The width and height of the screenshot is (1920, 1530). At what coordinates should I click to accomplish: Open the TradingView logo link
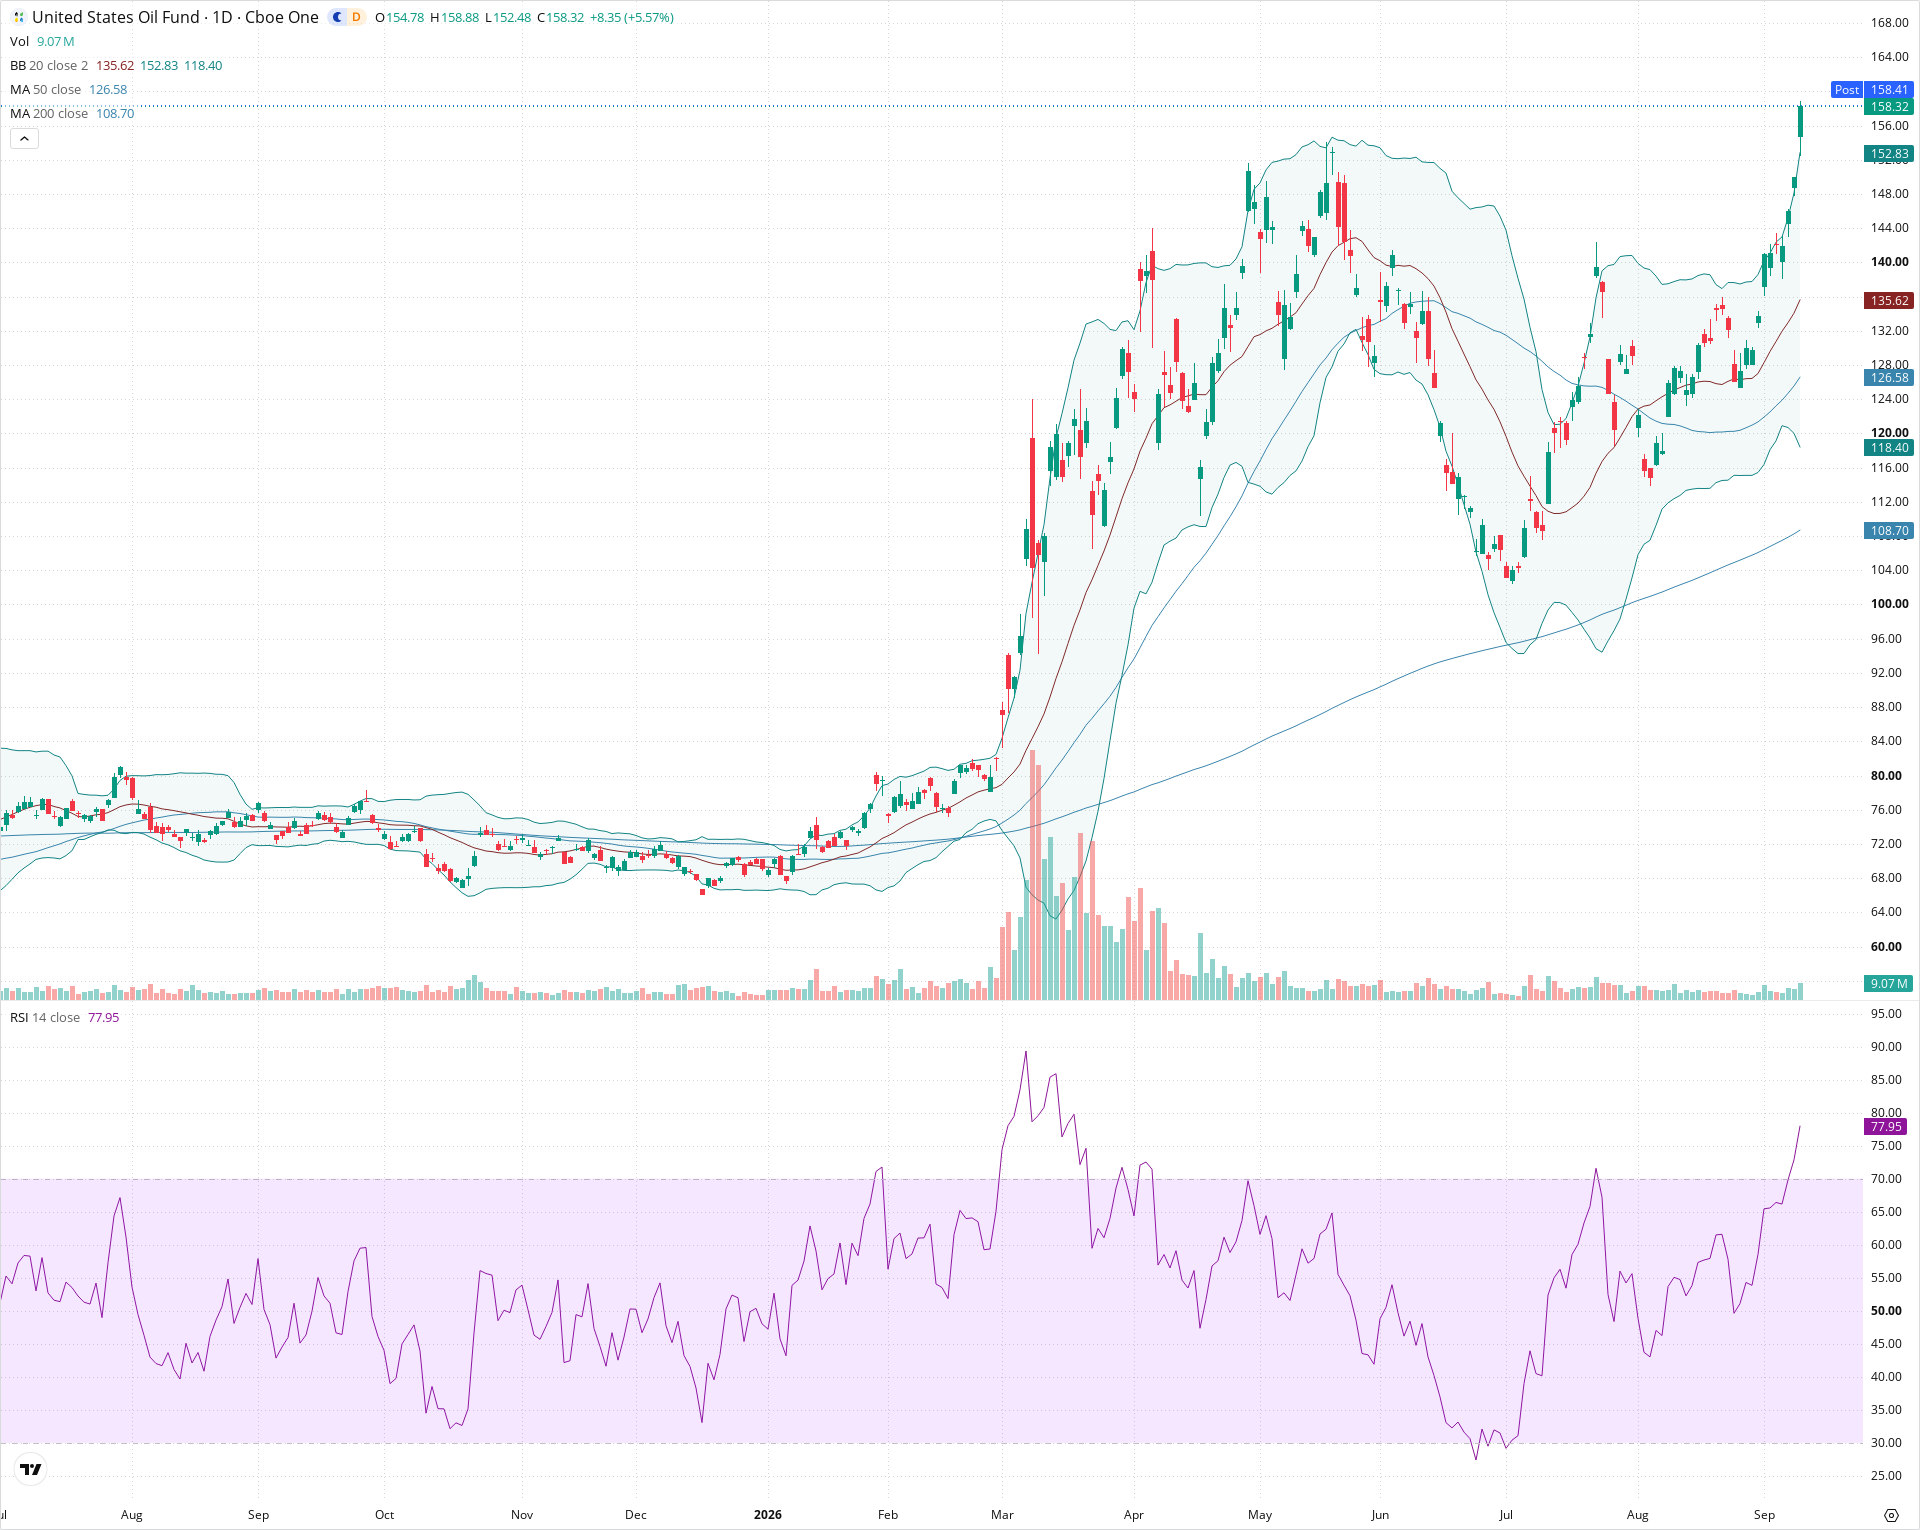[31, 1469]
